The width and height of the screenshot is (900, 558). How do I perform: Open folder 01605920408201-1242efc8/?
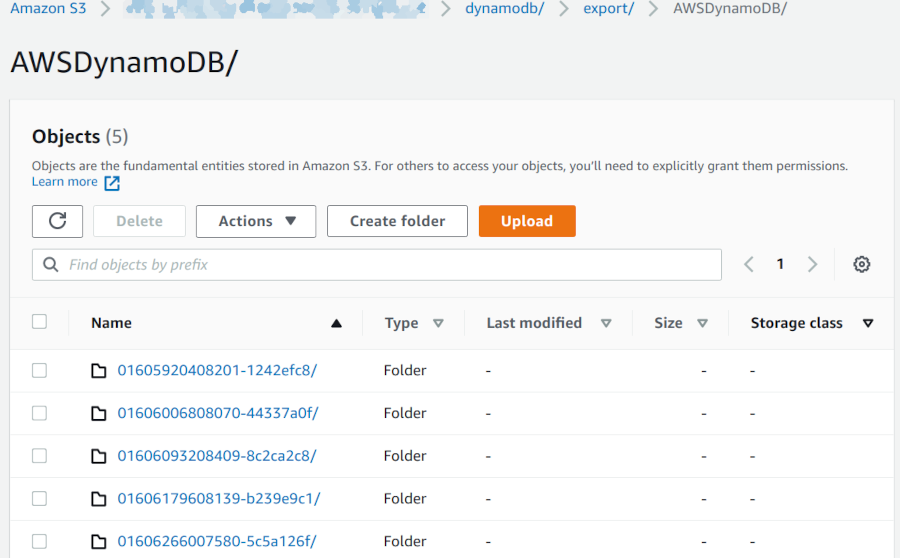pyautogui.click(x=217, y=370)
